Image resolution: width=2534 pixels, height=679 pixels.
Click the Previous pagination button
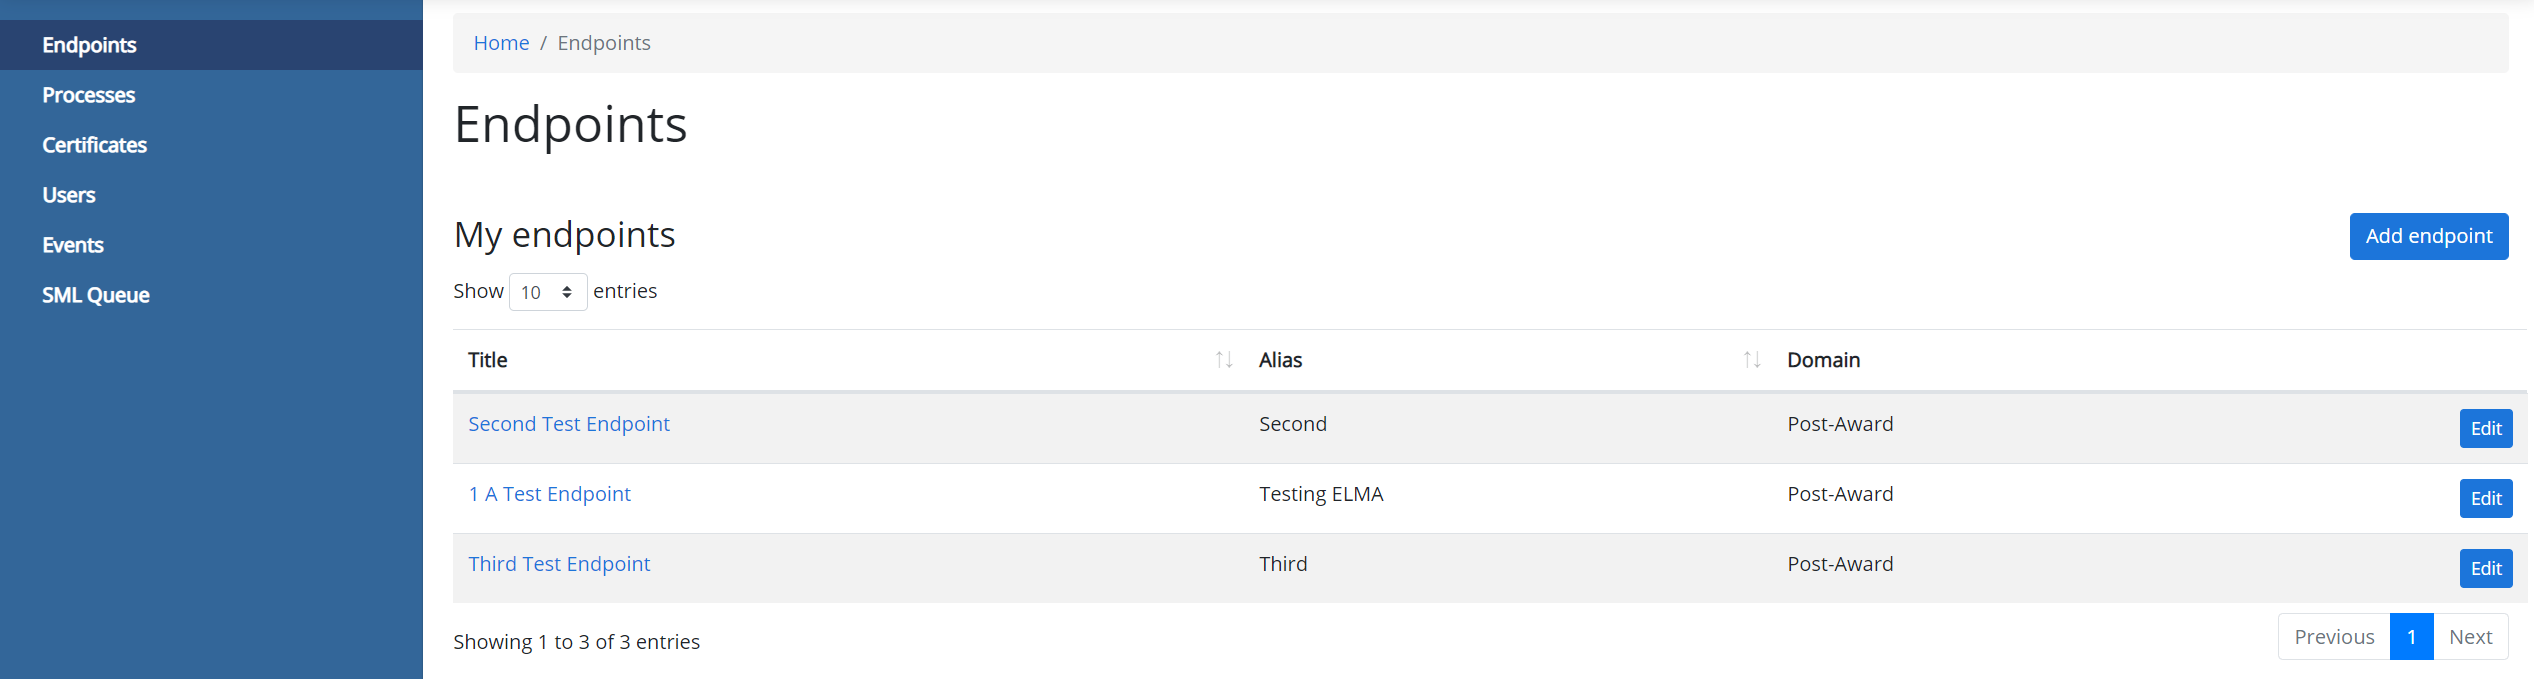click(x=2333, y=637)
